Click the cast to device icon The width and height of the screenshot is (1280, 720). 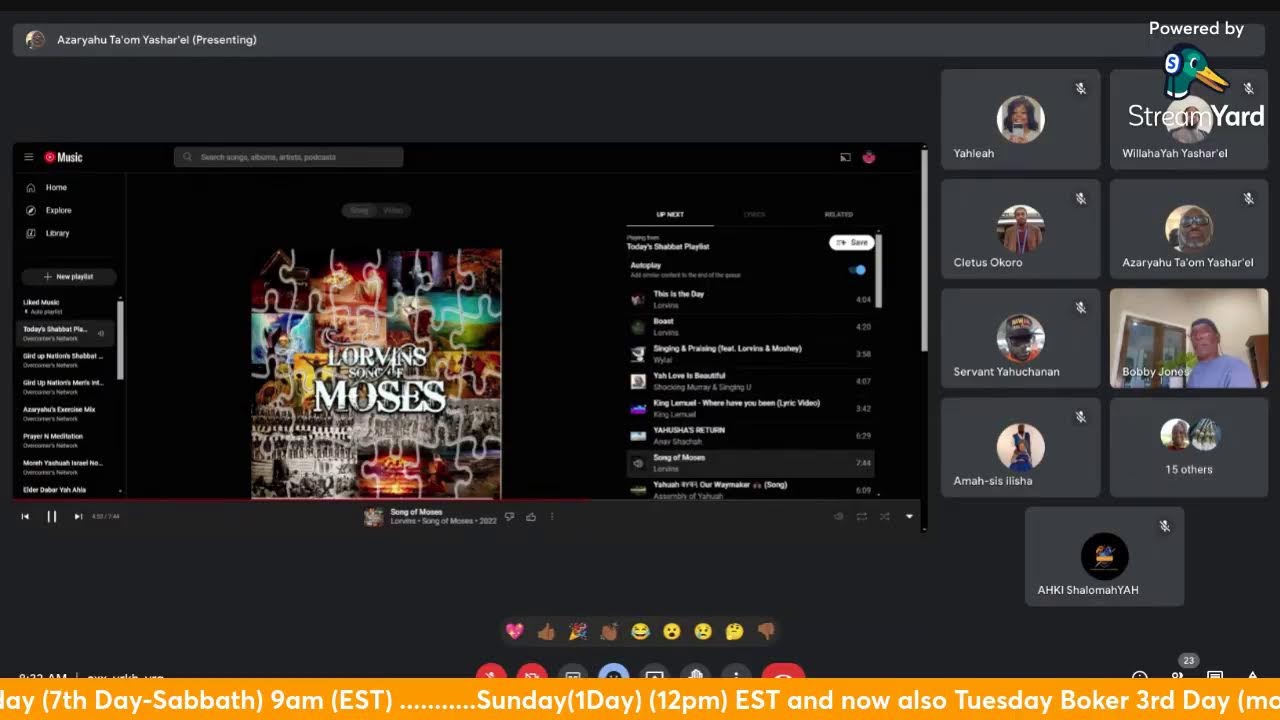(845, 157)
